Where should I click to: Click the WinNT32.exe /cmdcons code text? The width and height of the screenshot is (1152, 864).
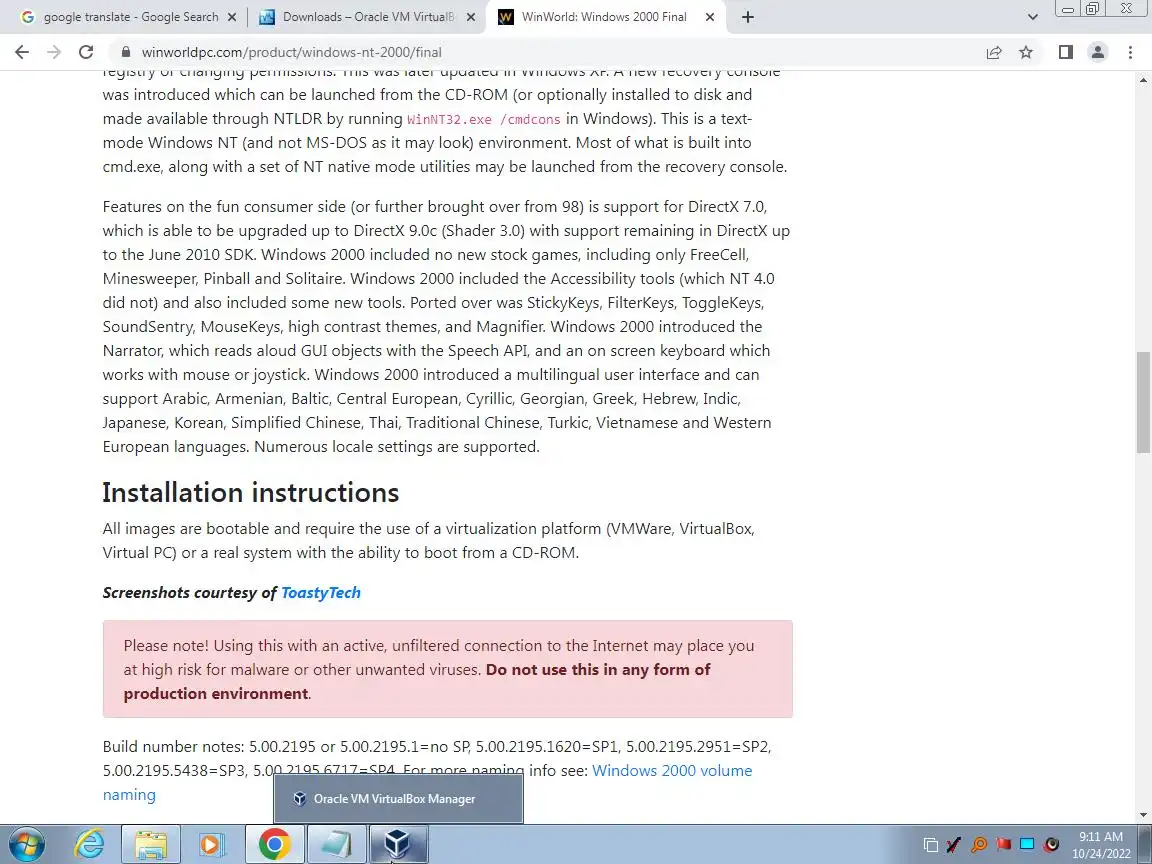483,119
